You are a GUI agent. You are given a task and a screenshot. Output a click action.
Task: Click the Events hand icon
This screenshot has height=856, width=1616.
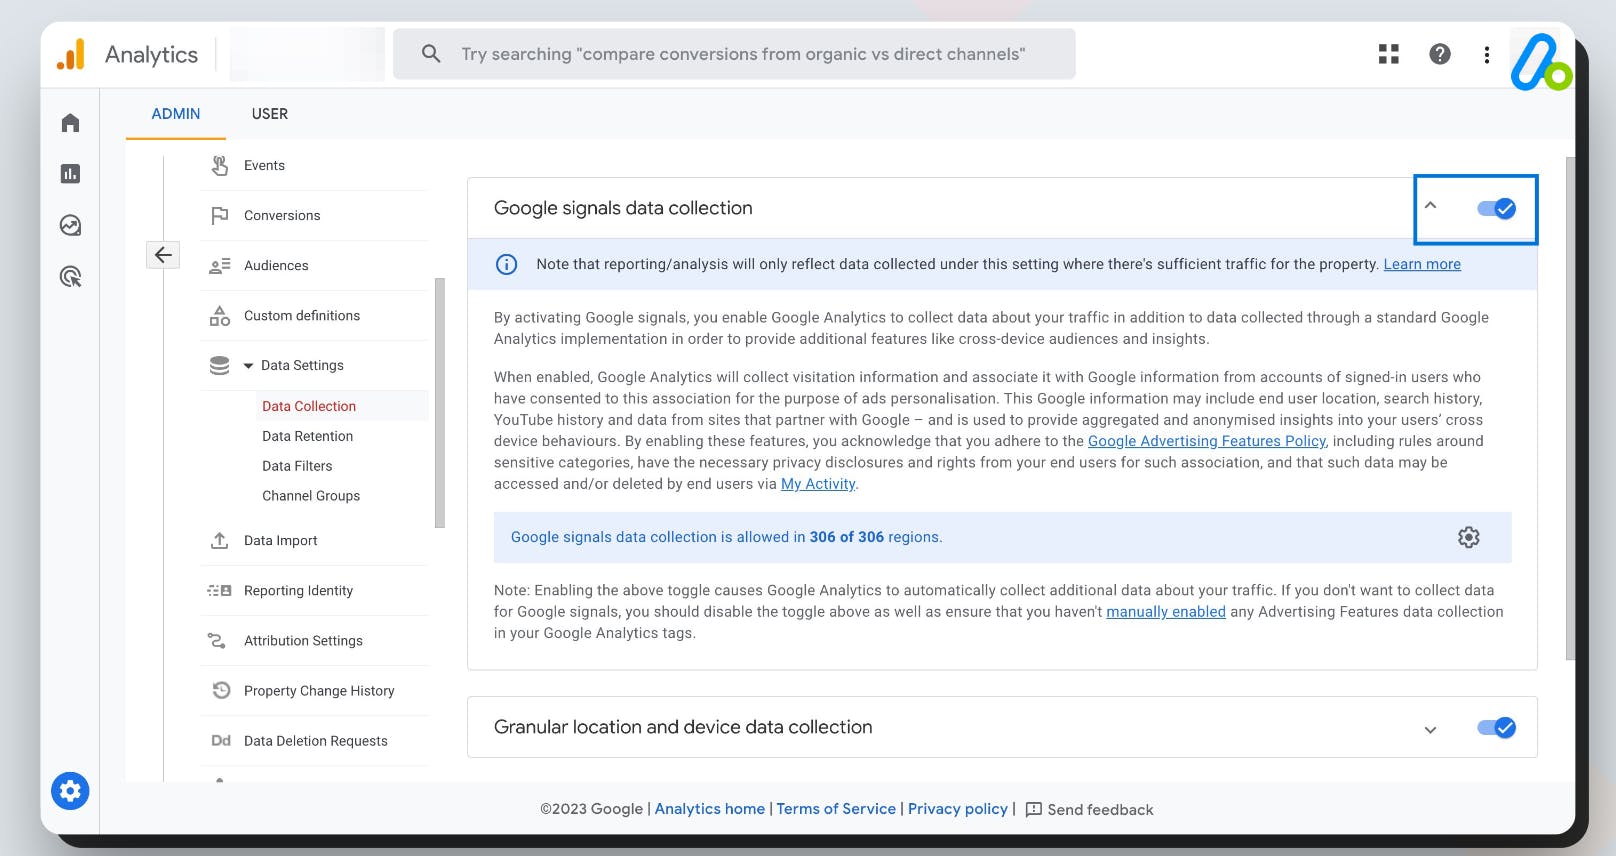(220, 165)
